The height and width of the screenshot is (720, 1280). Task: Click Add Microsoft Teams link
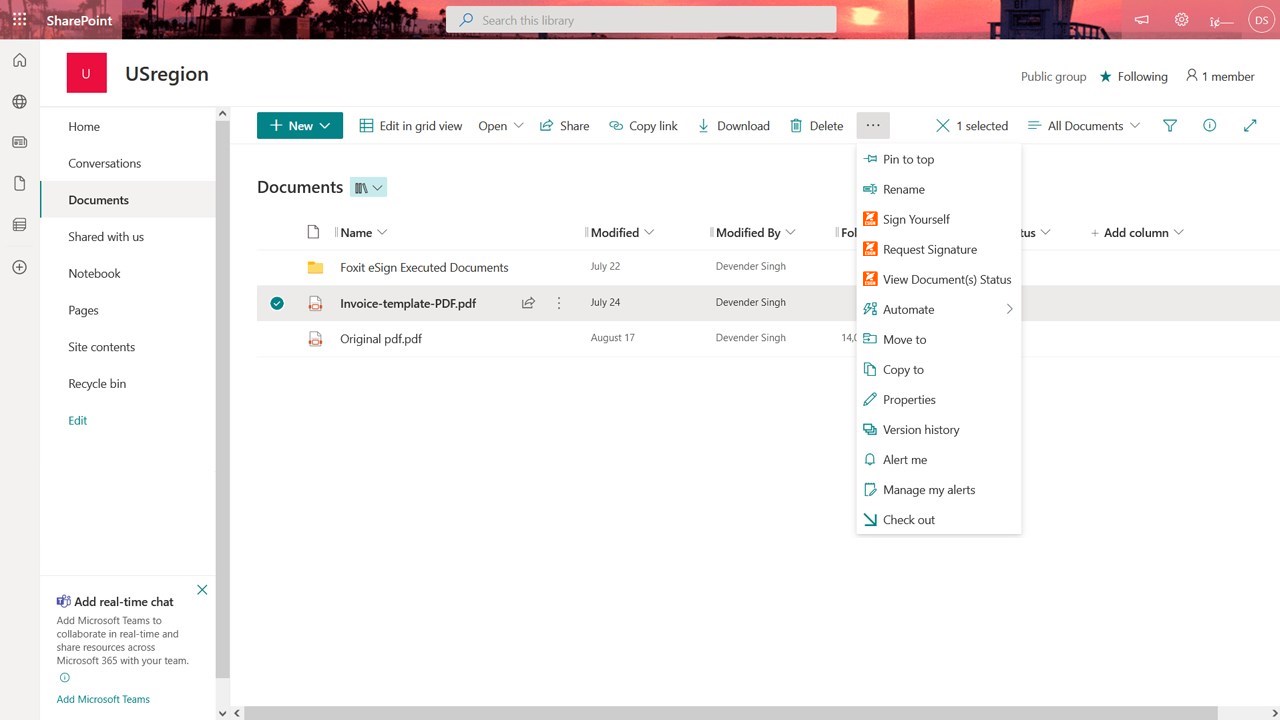[103, 699]
